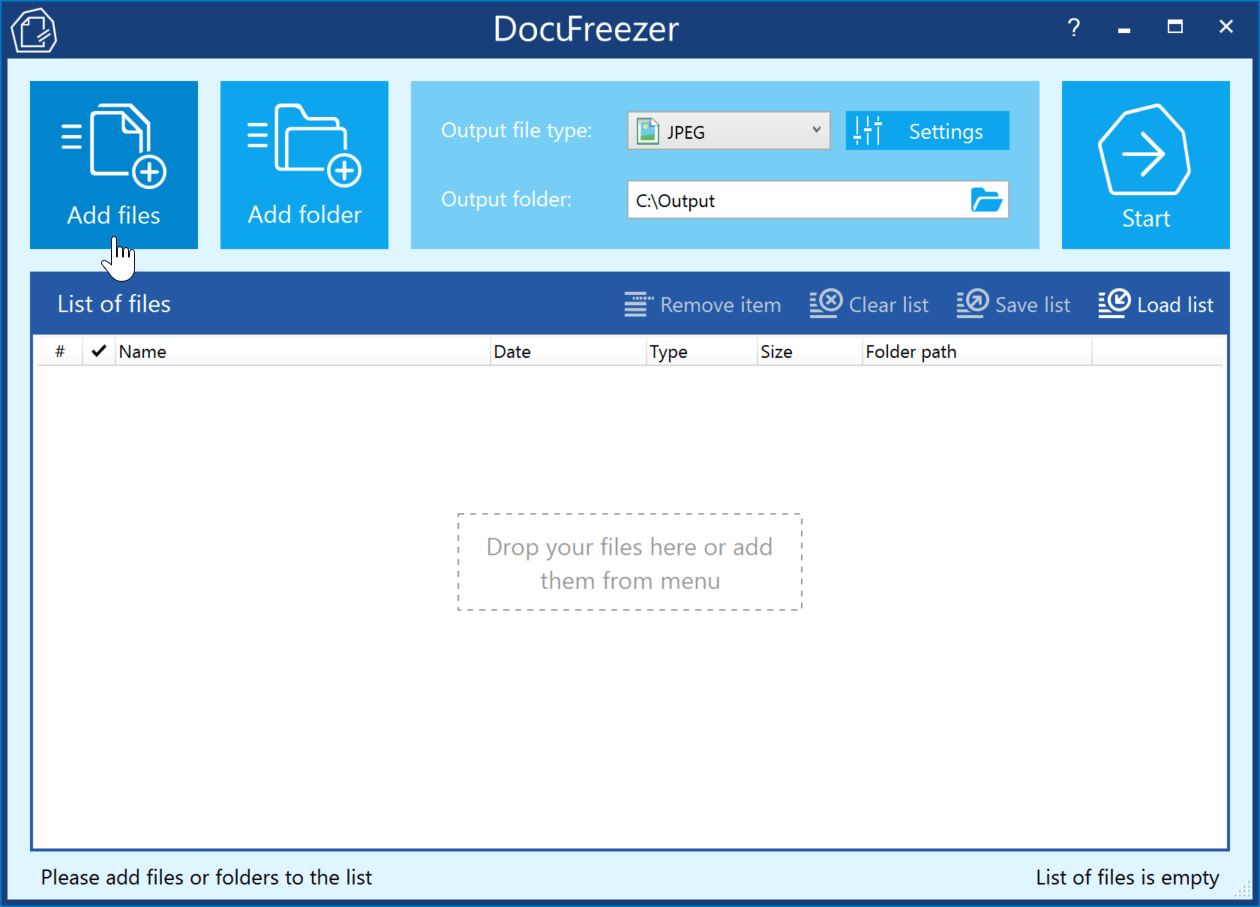Viewport: 1260px width, 907px height.
Task: Click the 'Output file type:' label
Action: (517, 131)
